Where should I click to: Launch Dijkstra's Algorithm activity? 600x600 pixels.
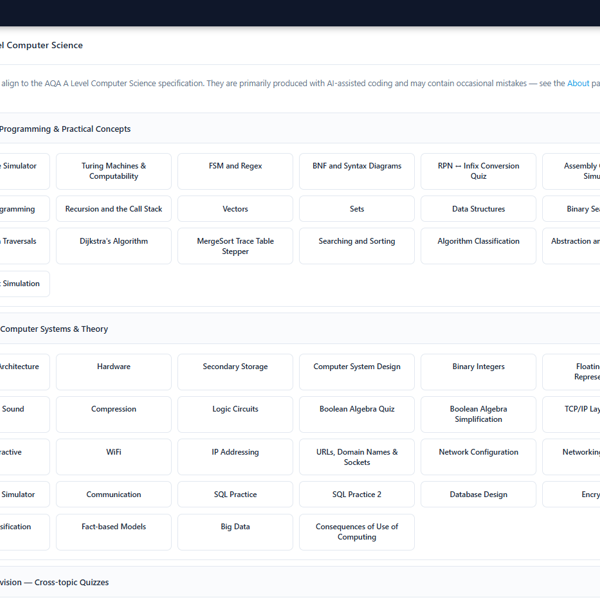pyautogui.click(x=114, y=246)
